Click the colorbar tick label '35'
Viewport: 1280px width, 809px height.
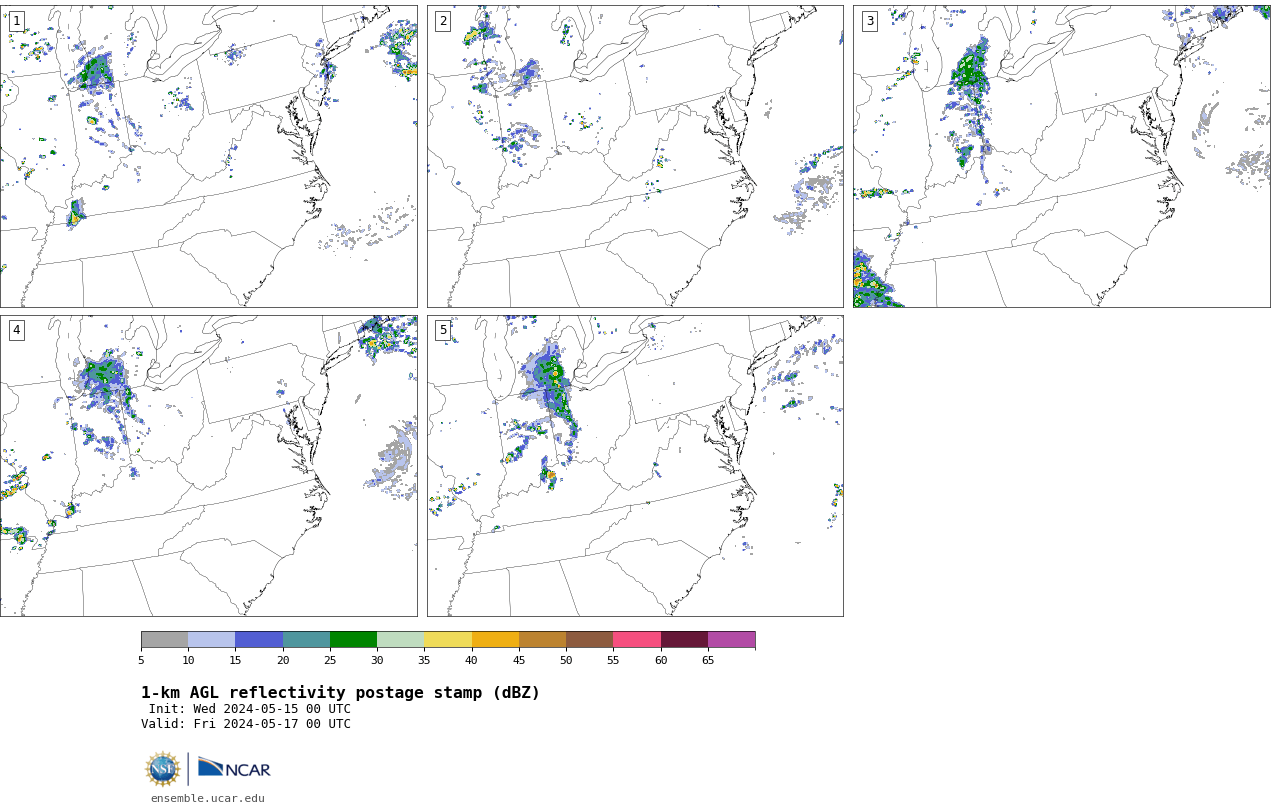pos(424,660)
